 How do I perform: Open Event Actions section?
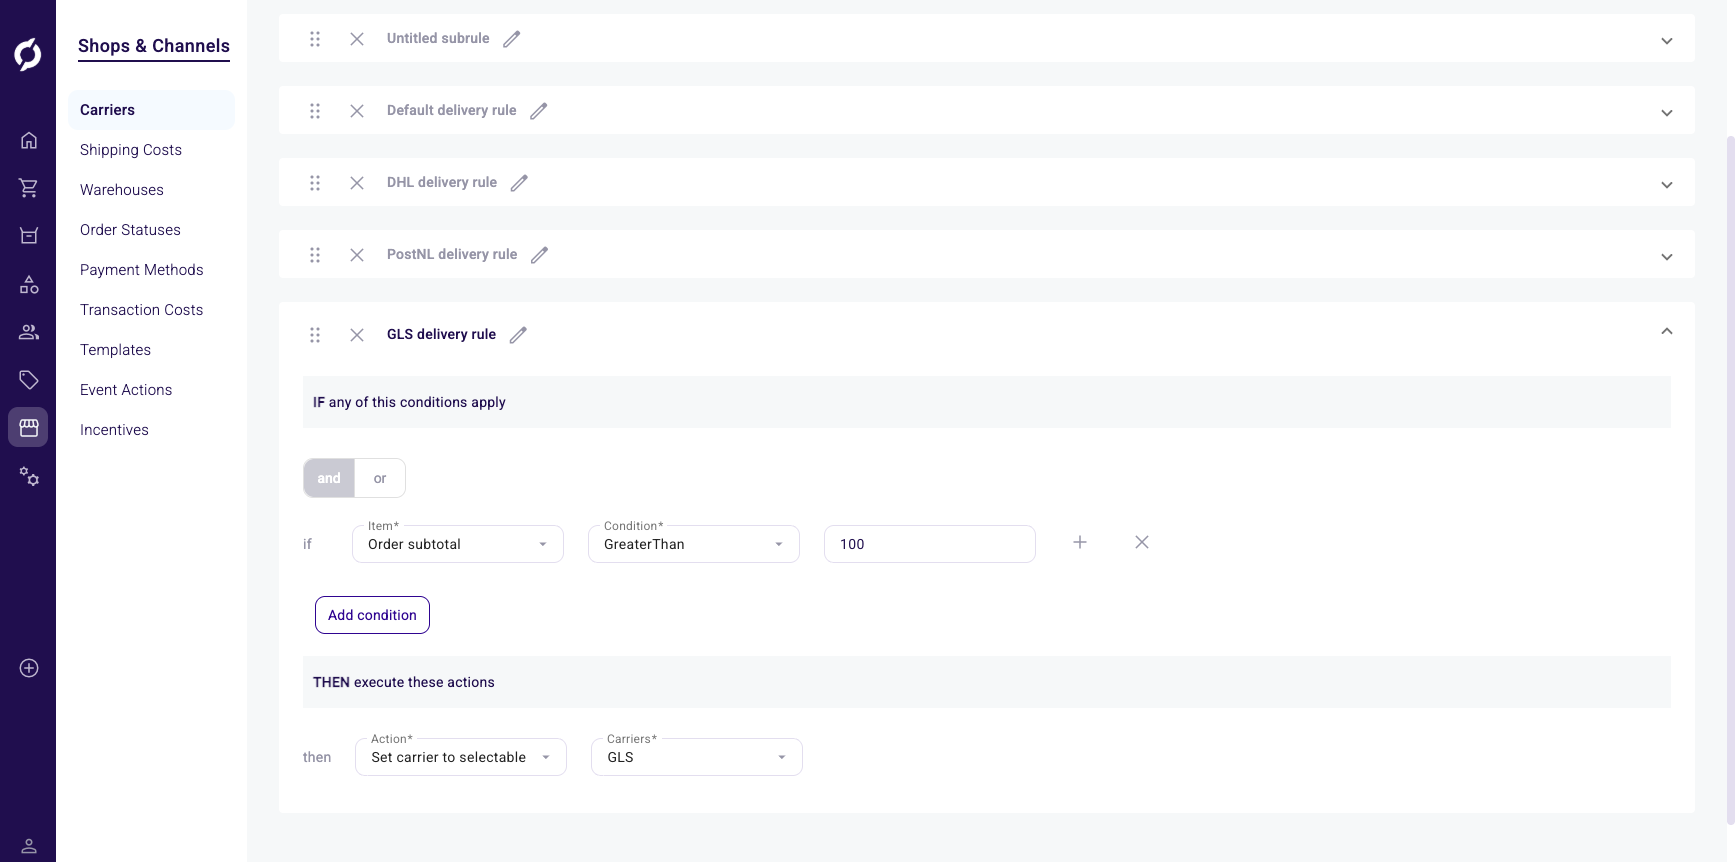[126, 390]
